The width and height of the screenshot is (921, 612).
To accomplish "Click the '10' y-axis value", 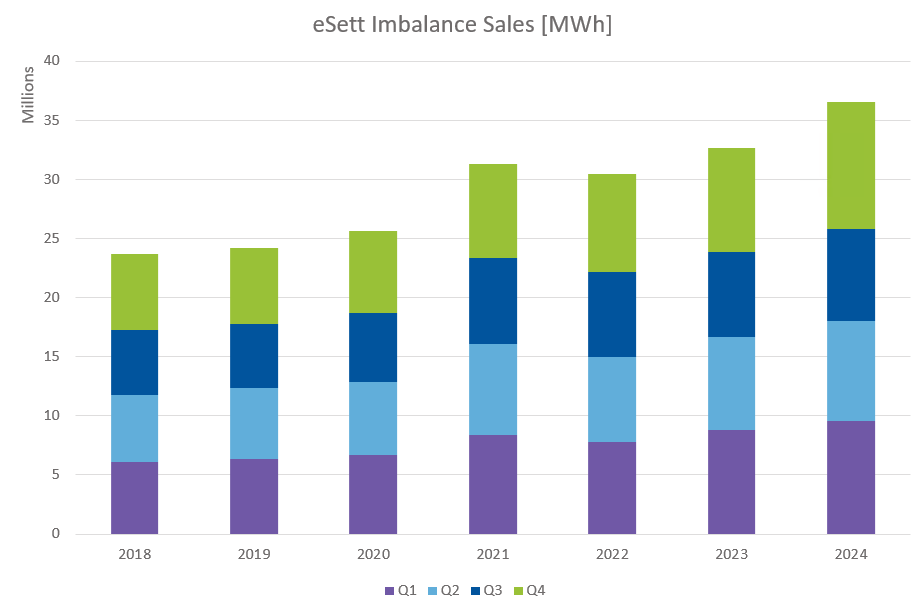I will 52,415.
